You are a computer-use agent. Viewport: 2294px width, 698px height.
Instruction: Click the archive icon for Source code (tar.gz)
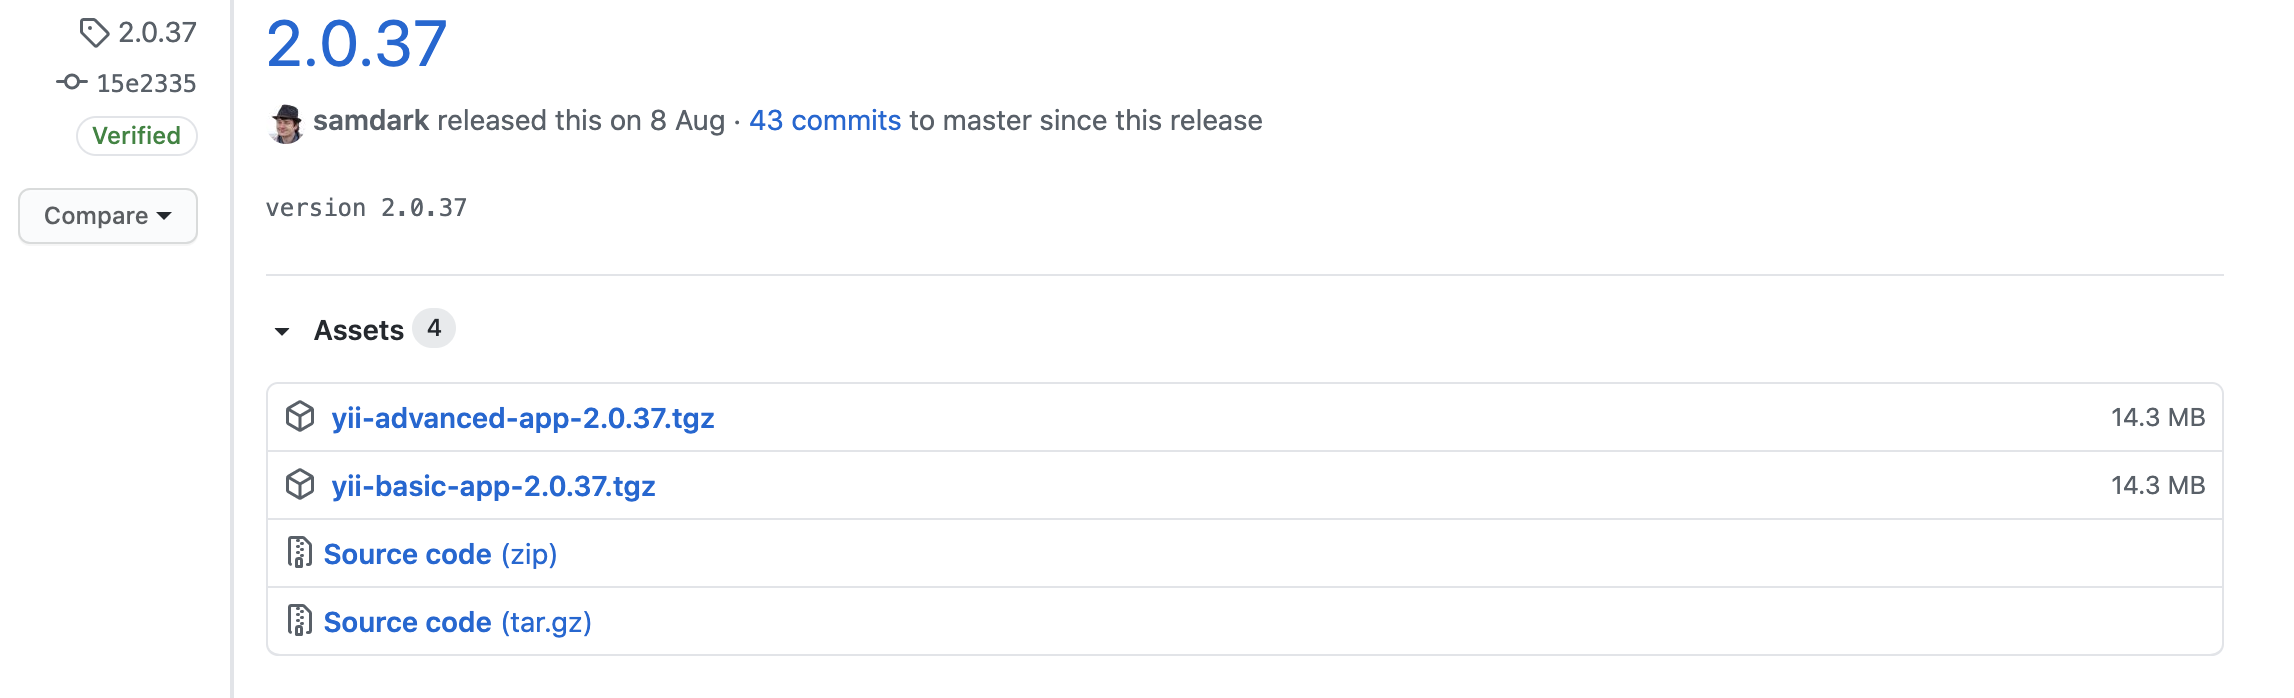(299, 620)
